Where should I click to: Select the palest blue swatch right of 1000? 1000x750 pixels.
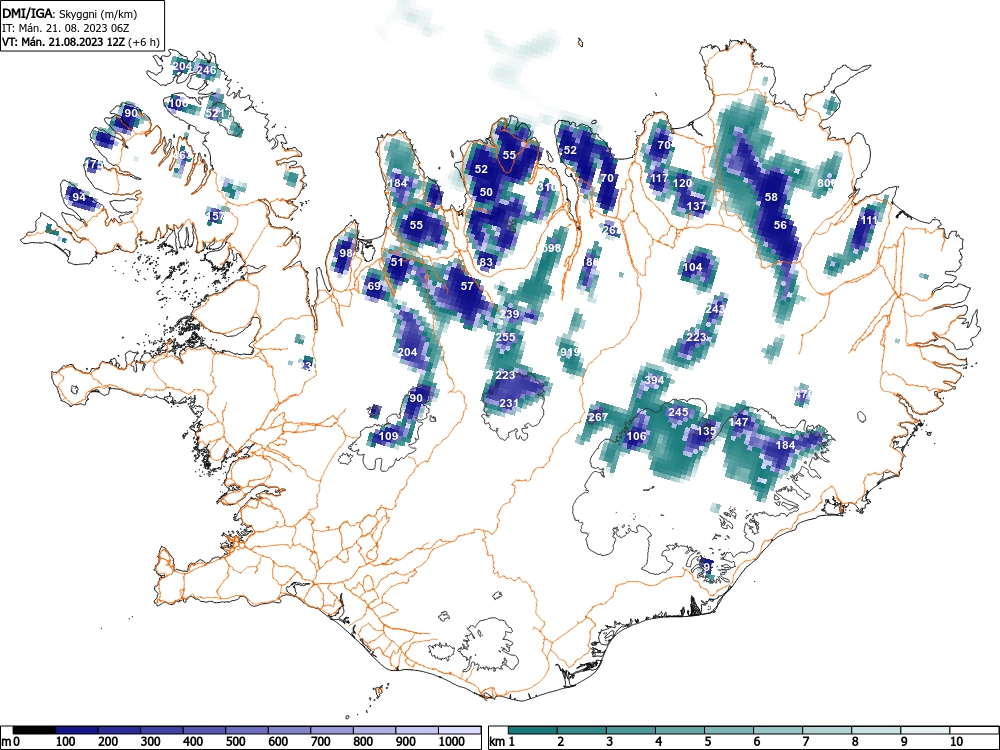click(x=459, y=730)
